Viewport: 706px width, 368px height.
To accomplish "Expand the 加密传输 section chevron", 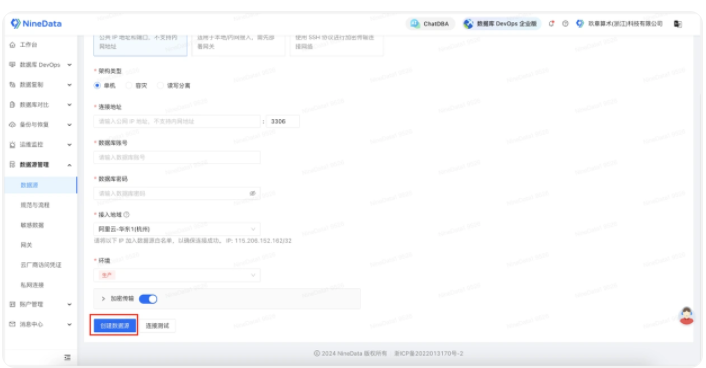I will pyautogui.click(x=103, y=299).
